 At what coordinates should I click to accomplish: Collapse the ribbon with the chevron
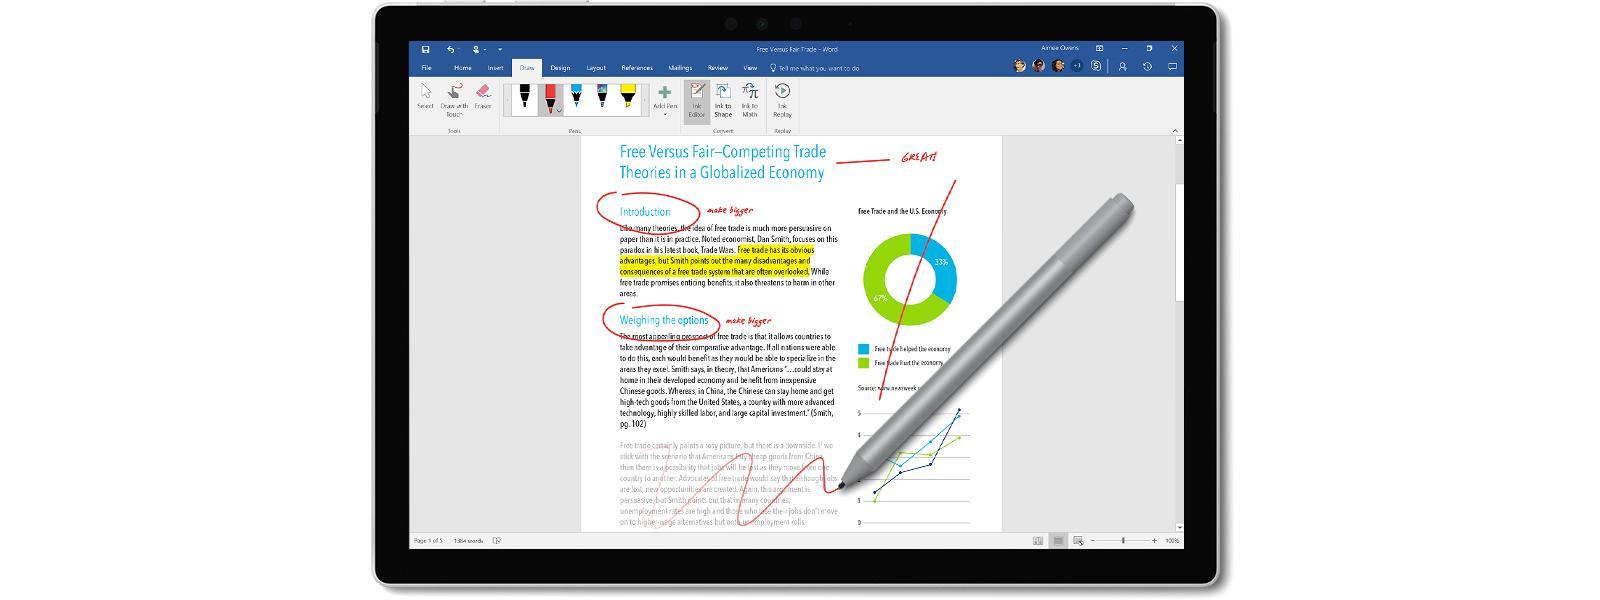point(1175,130)
